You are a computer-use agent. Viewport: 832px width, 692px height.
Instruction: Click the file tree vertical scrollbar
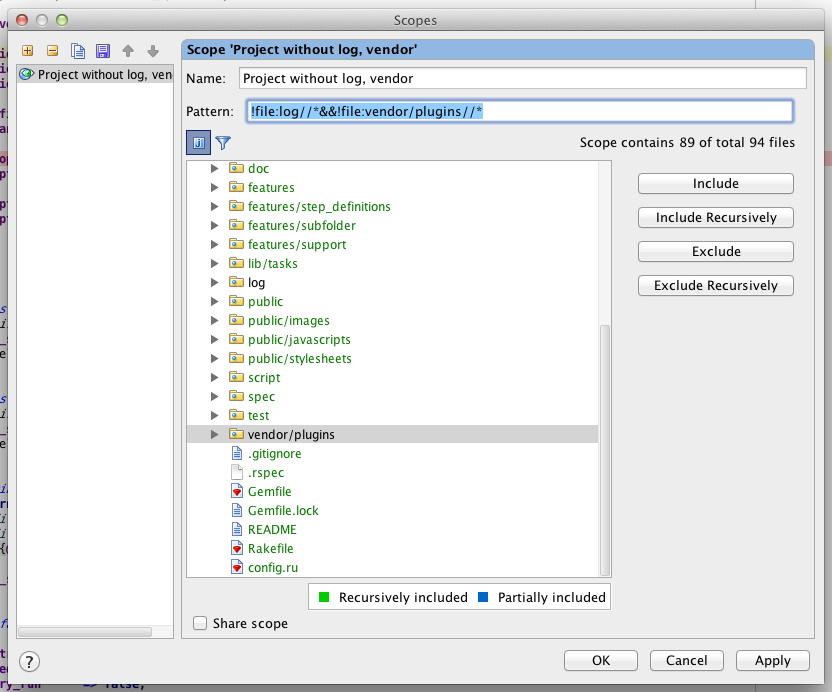[605, 450]
